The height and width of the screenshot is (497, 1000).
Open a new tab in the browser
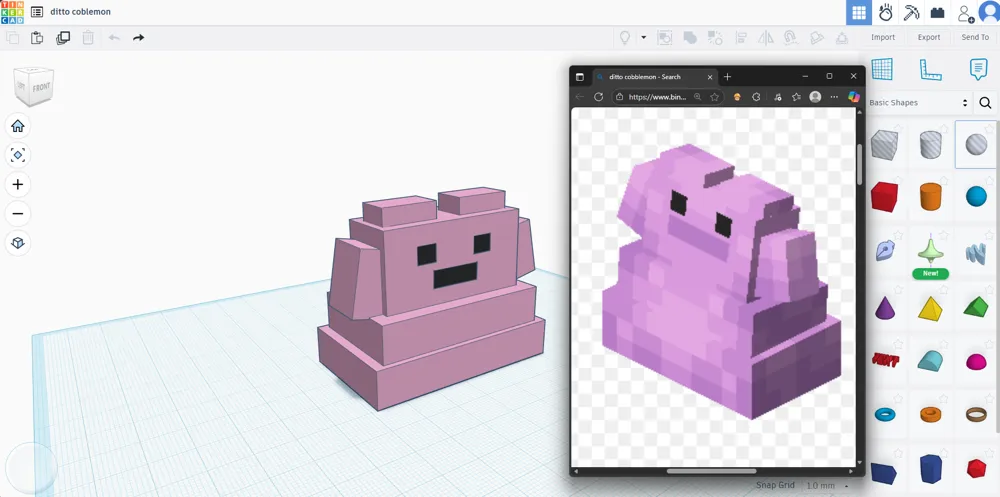pyautogui.click(x=727, y=77)
